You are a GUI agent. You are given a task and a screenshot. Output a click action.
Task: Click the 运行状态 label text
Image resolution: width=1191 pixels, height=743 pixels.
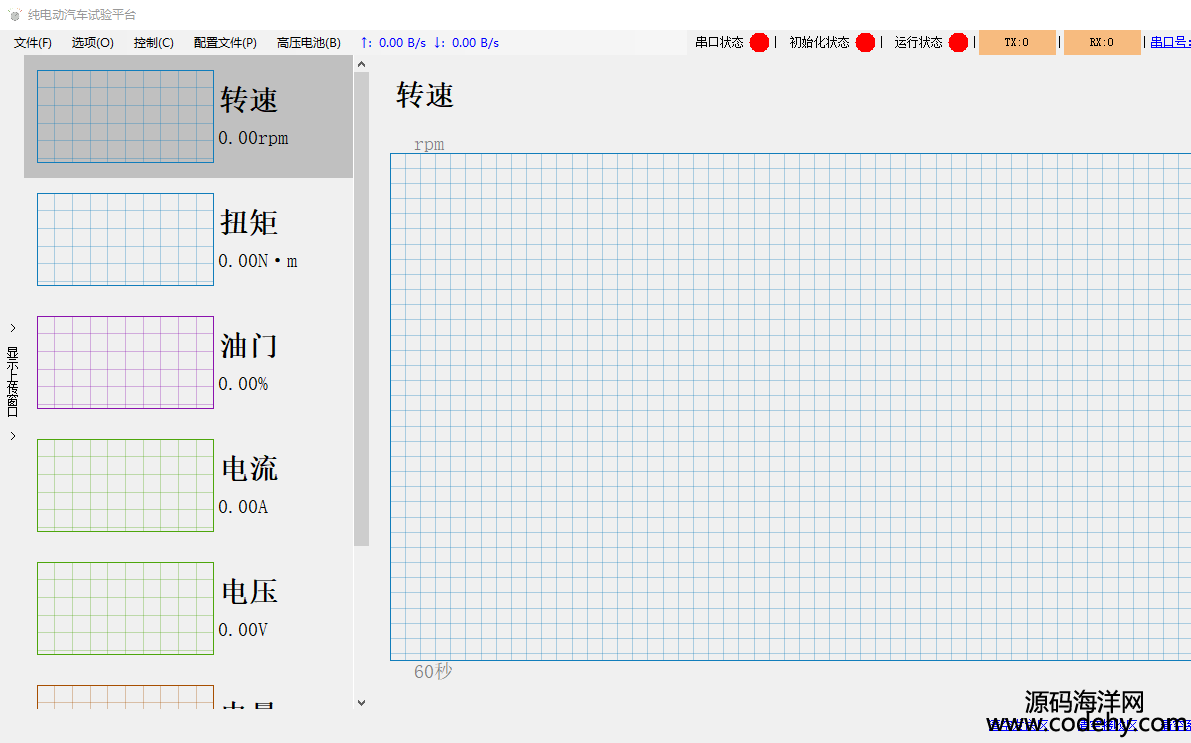tap(918, 43)
